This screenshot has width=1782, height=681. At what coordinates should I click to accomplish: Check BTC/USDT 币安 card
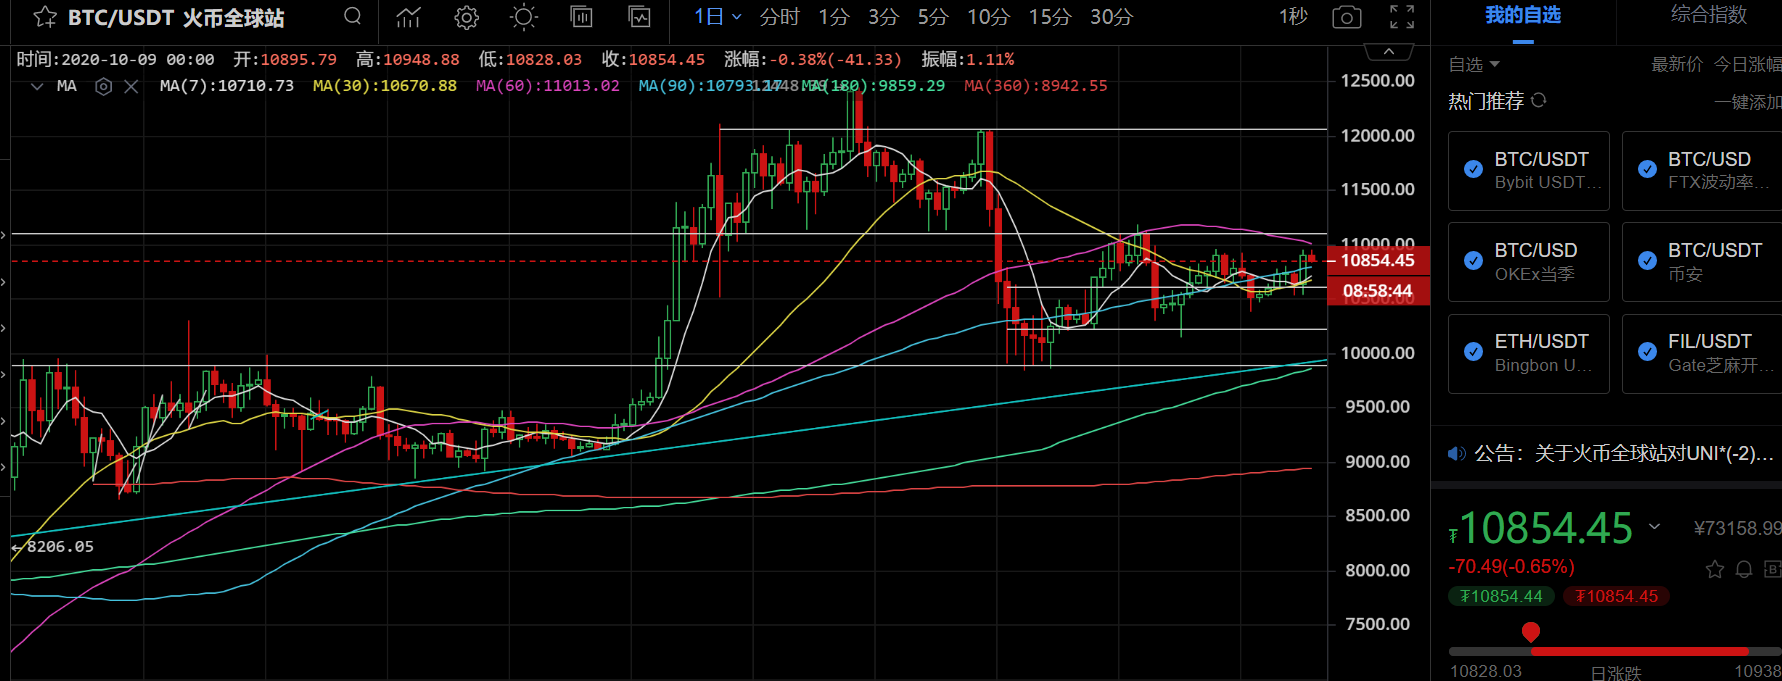point(1702,261)
